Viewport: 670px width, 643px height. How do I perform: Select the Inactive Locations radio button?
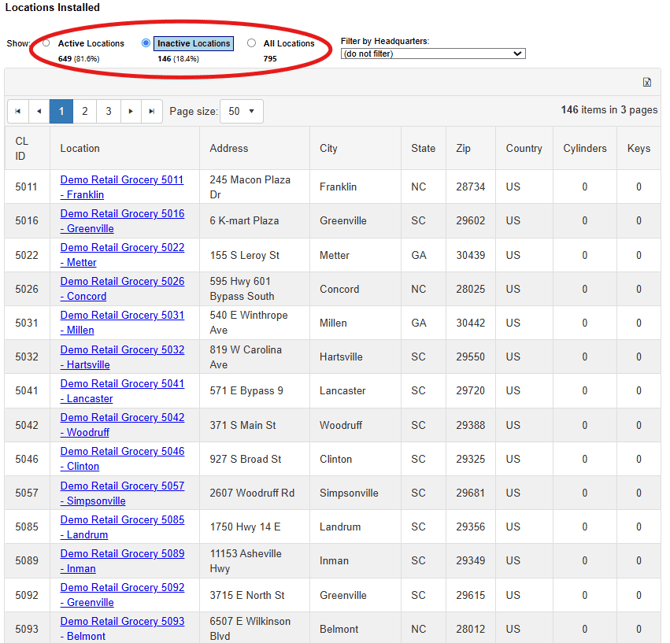[x=146, y=44]
